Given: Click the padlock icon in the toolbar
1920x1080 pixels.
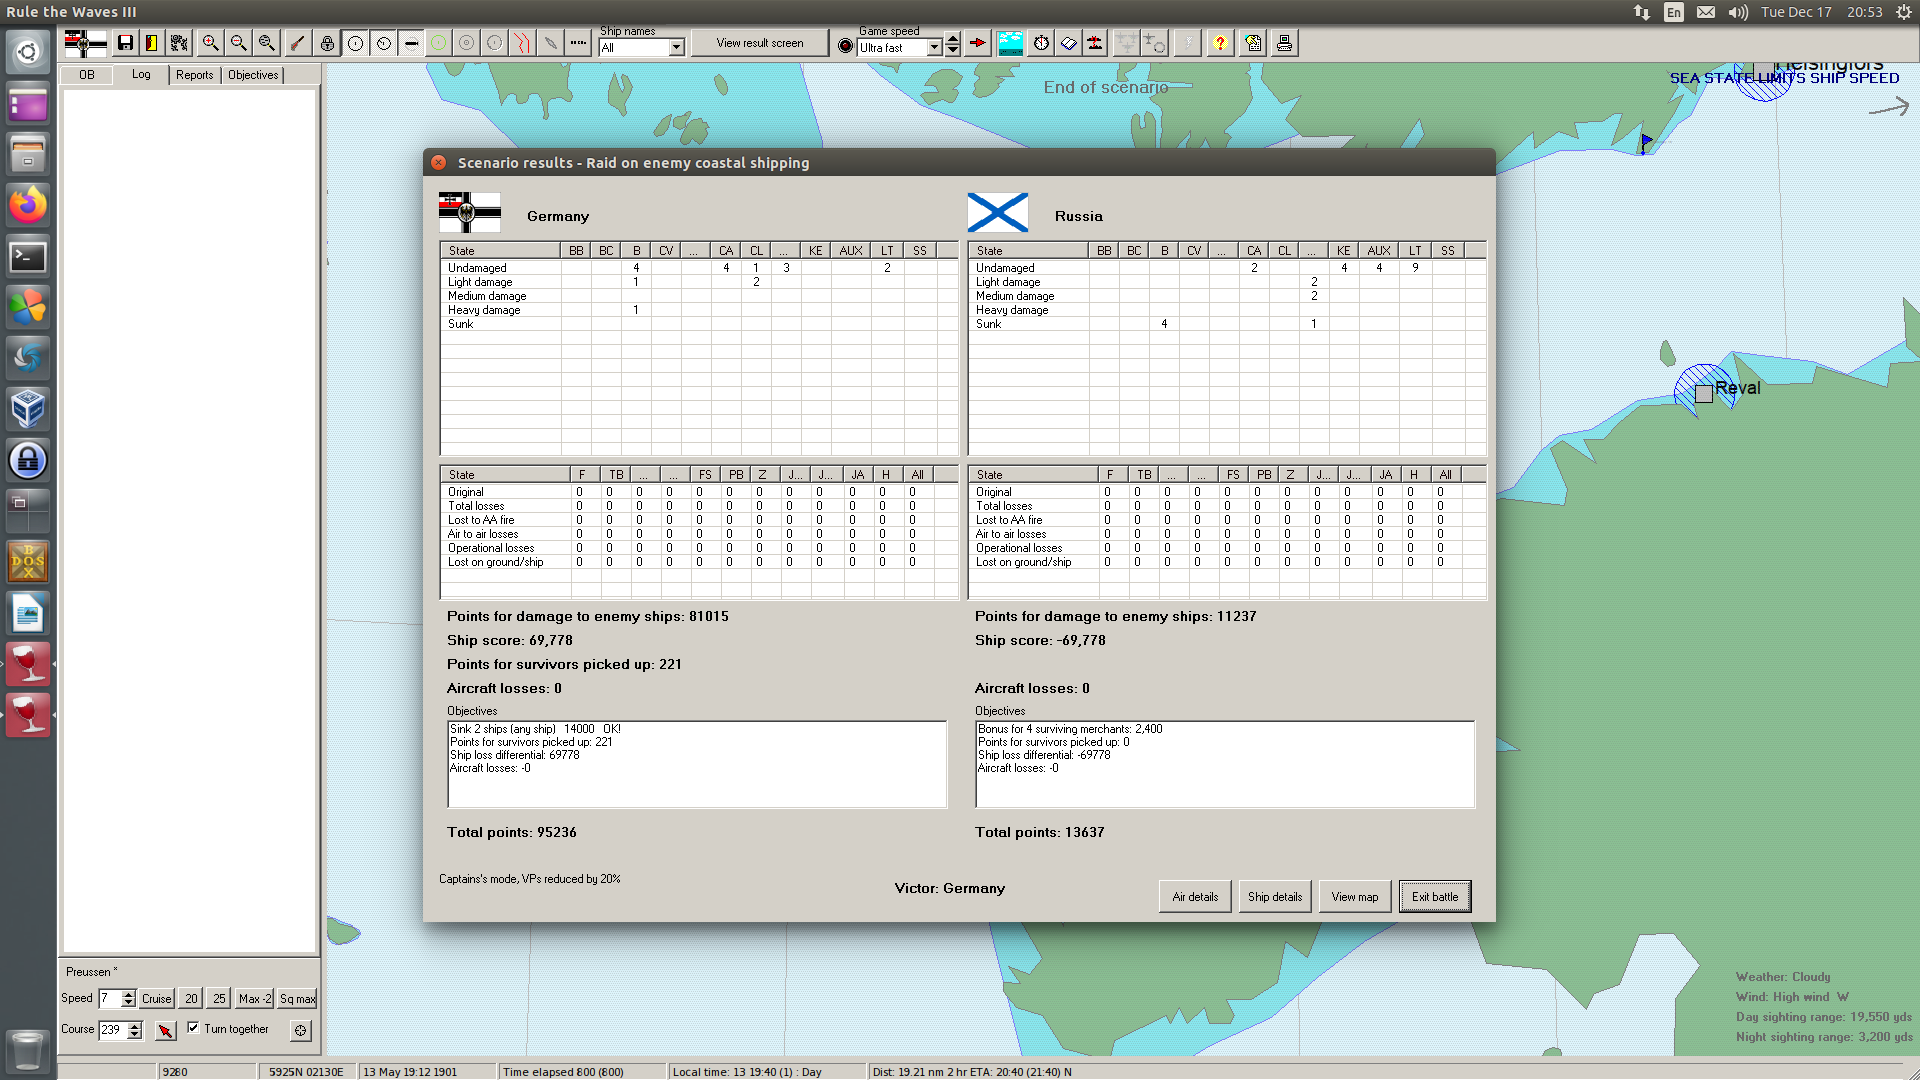Looking at the screenshot, I should pyautogui.click(x=327, y=43).
